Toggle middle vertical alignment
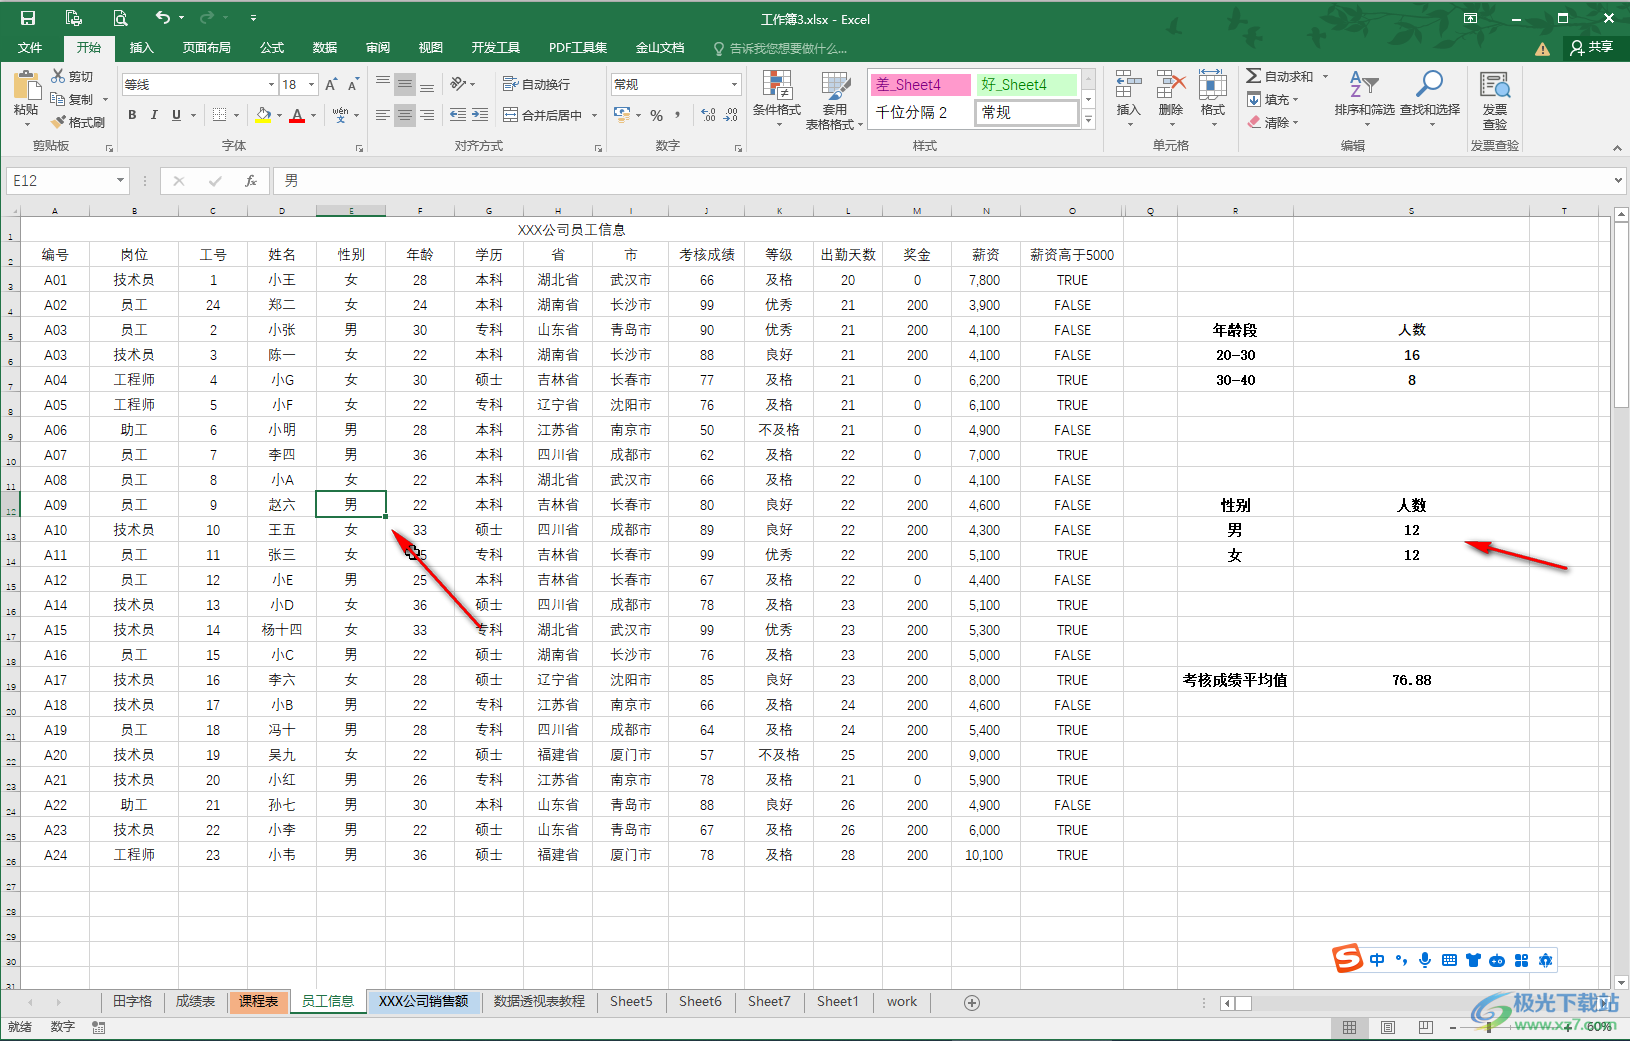Viewport: 1630px width, 1041px height. [405, 85]
